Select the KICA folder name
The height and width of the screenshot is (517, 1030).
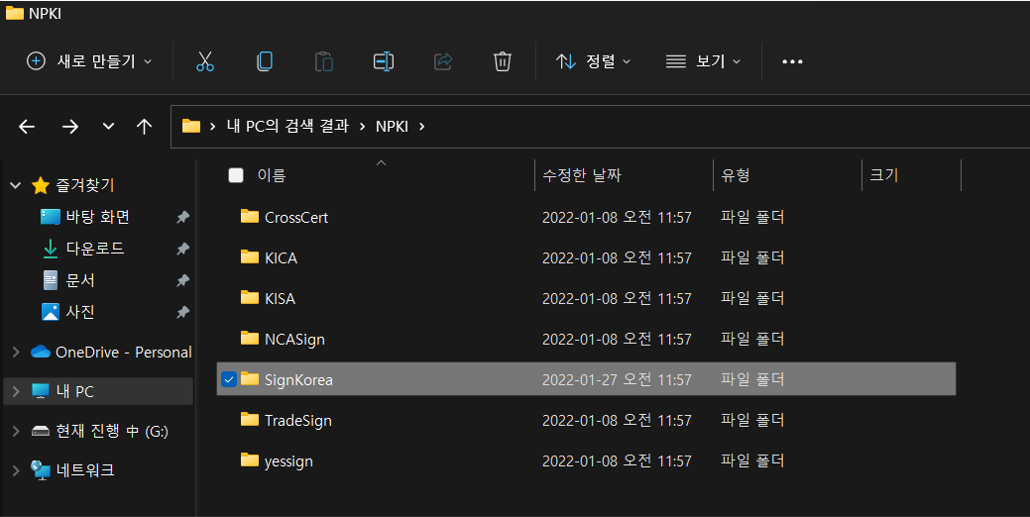281,258
